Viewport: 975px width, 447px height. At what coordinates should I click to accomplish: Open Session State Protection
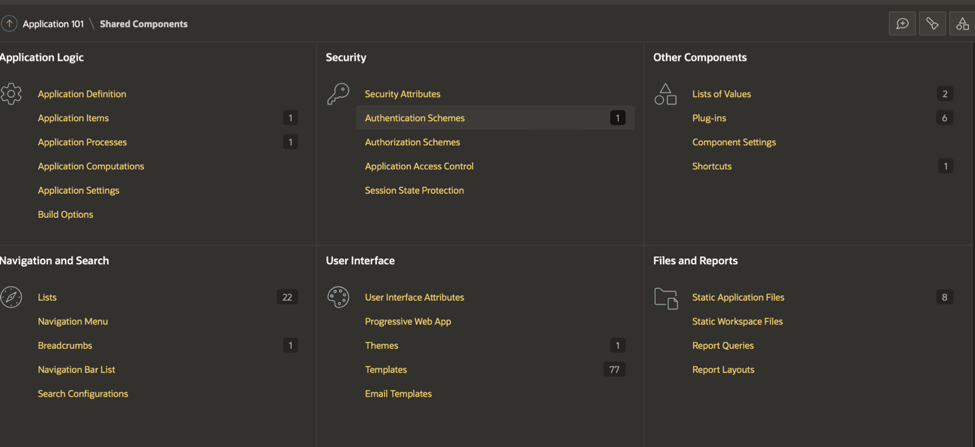[x=414, y=190]
